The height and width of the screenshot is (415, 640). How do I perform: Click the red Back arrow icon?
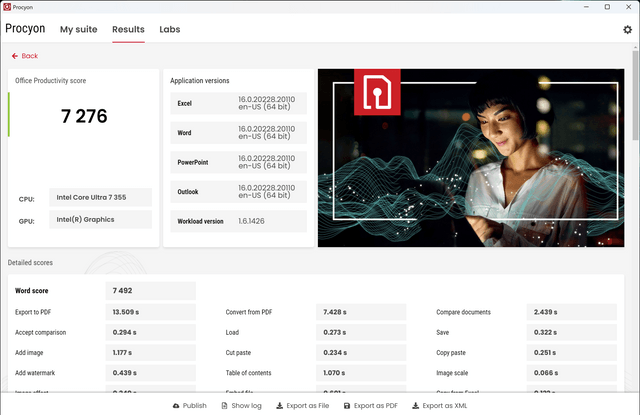click(15, 56)
